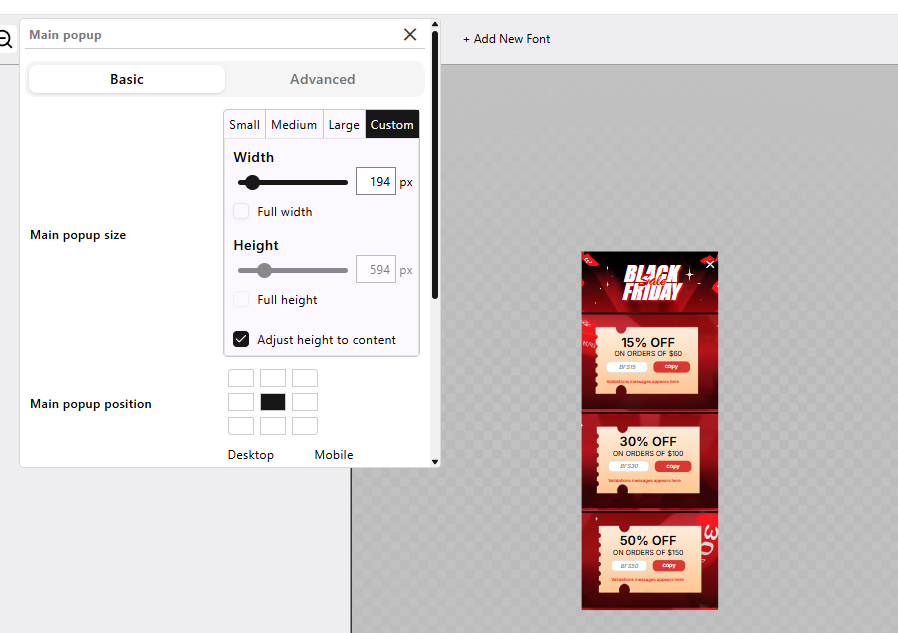Set popup position to top center
The width and height of the screenshot is (898, 633).
pyautogui.click(x=273, y=378)
